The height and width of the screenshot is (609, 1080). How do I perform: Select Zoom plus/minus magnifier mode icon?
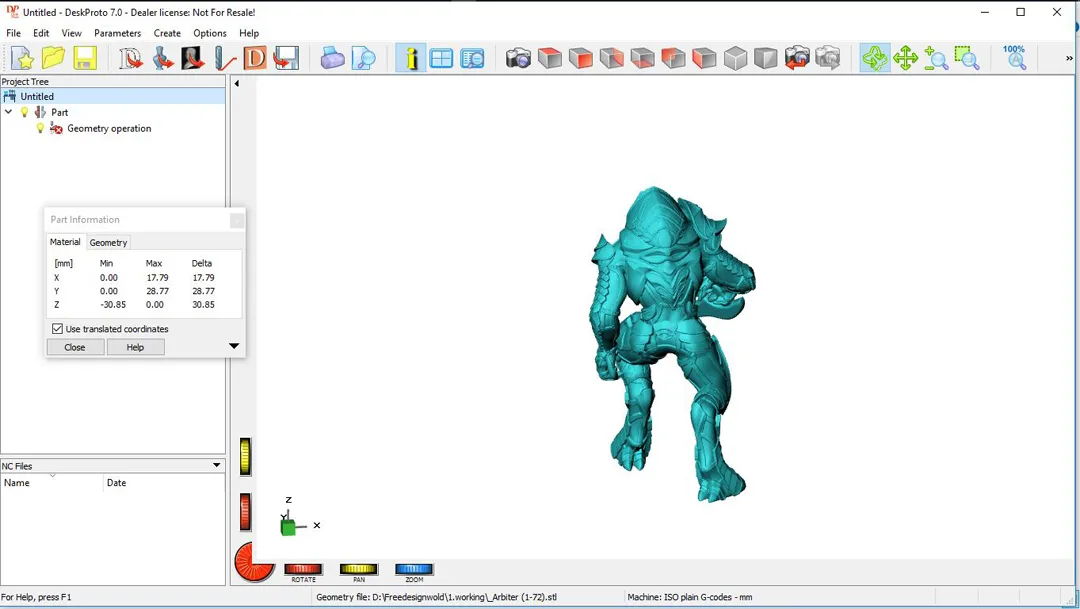coord(936,59)
